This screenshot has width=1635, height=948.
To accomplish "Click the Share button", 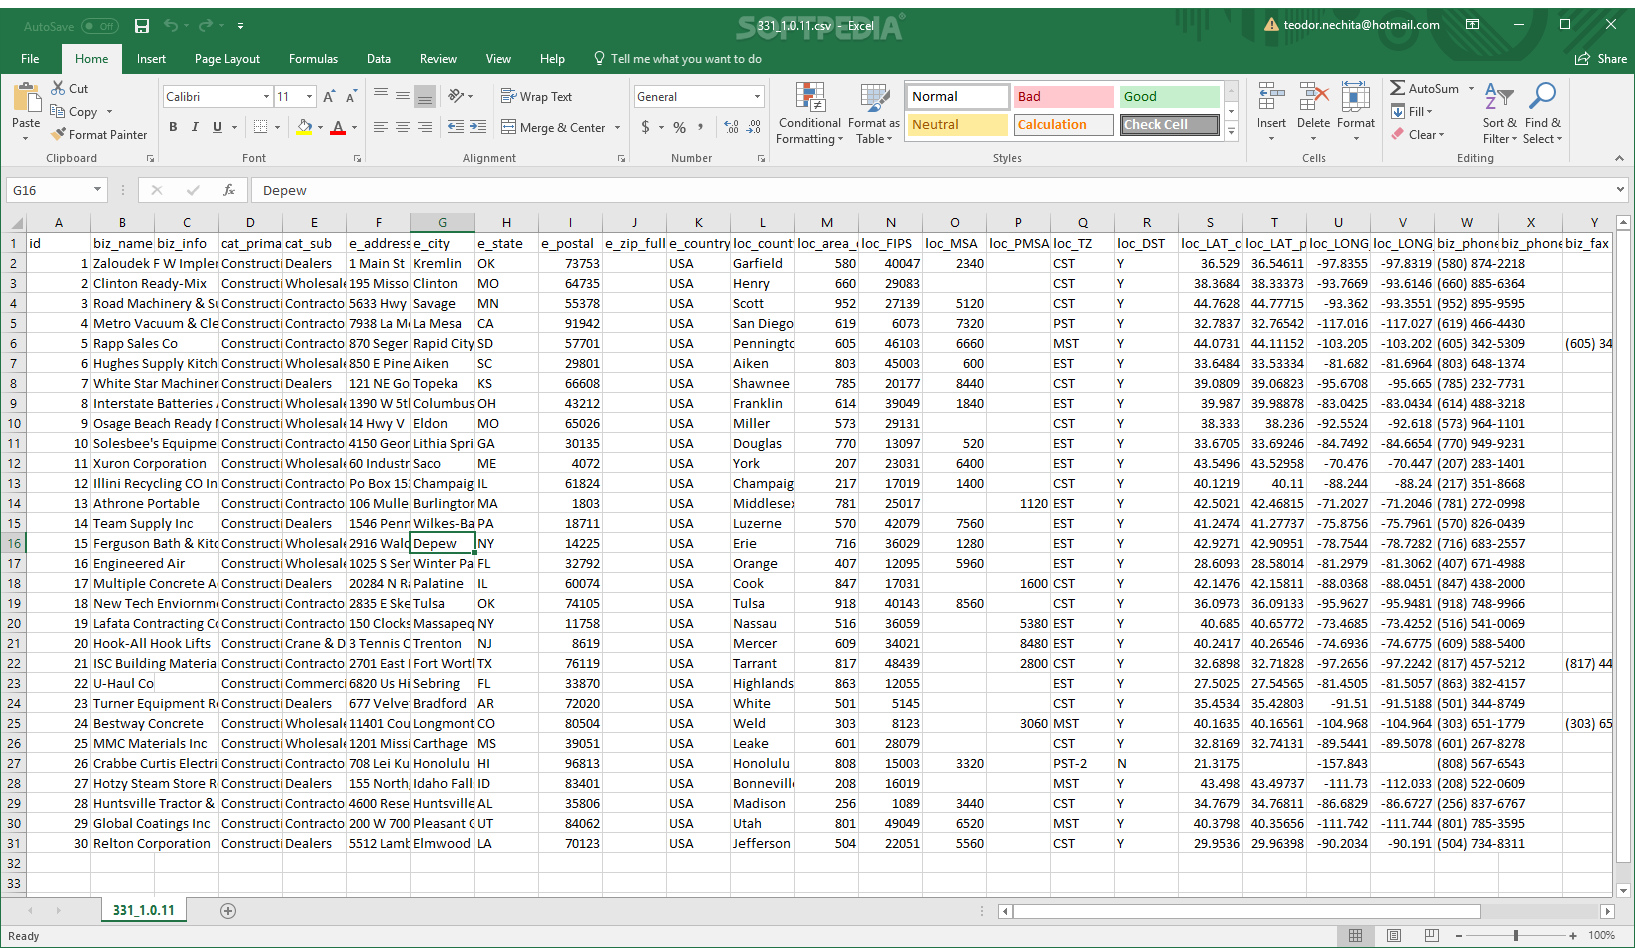I will coord(1601,59).
